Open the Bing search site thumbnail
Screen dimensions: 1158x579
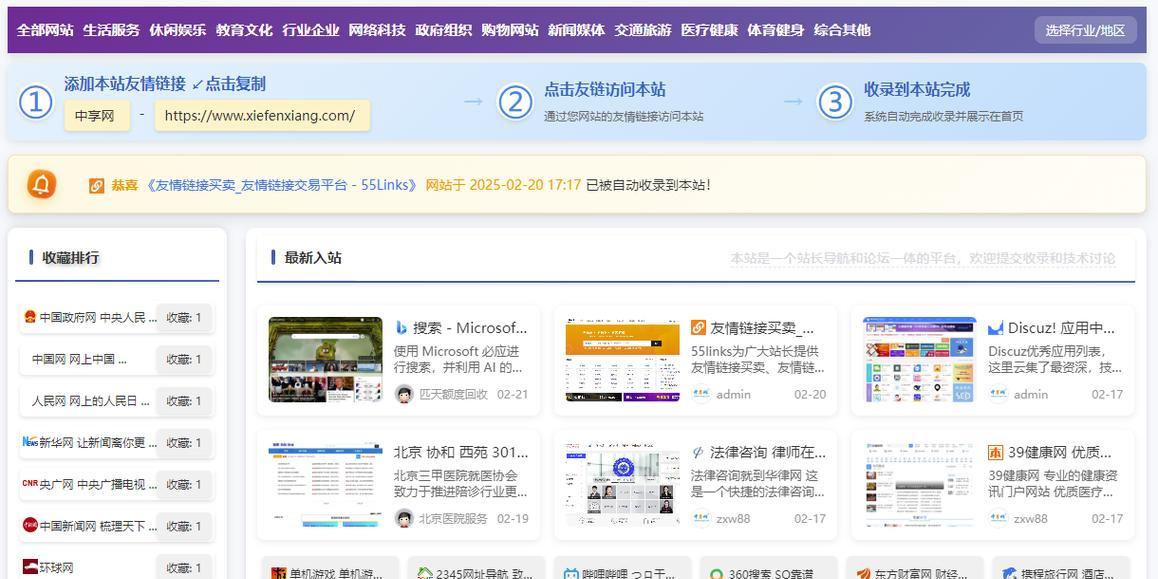[326, 360]
